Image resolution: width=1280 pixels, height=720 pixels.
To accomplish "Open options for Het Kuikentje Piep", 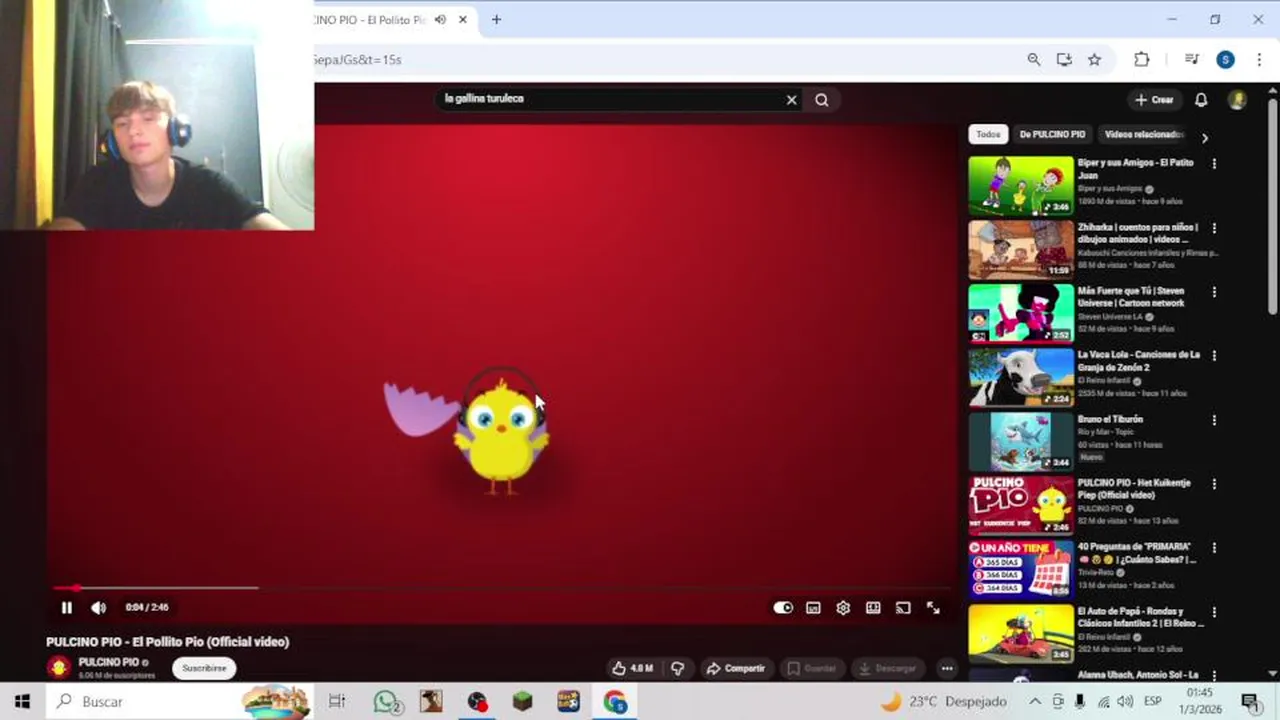I will tap(1214, 484).
